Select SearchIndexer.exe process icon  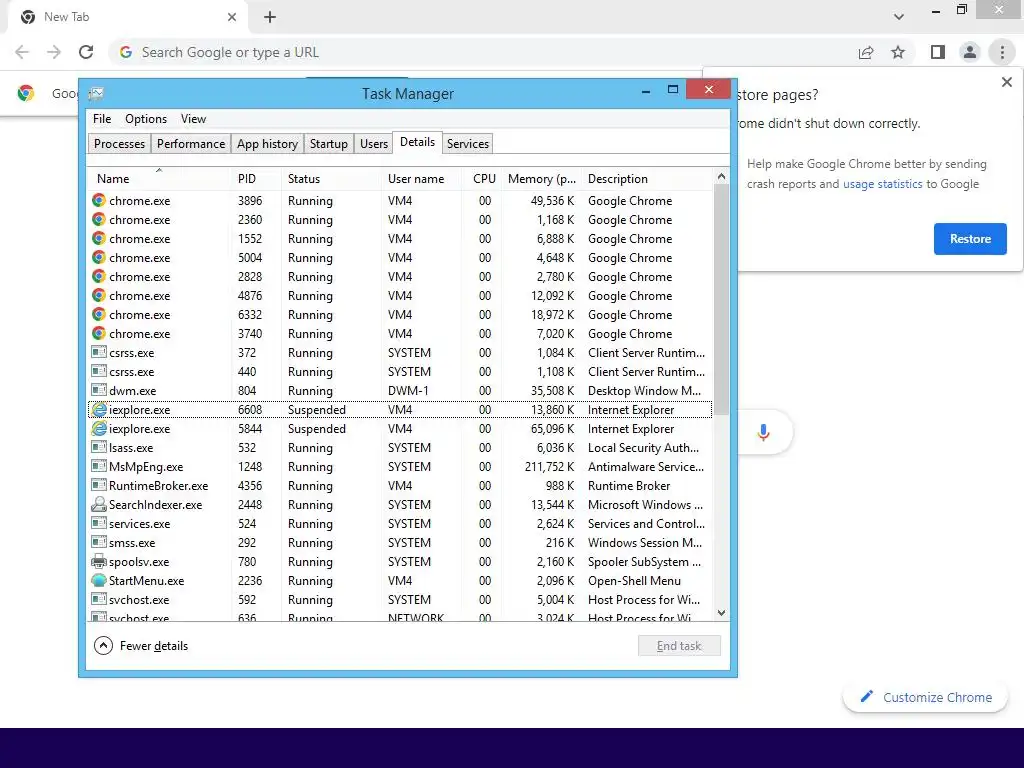coord(99,504)
